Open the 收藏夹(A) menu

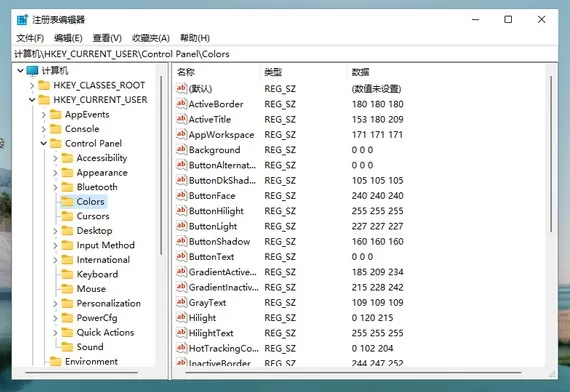point(151,38)
